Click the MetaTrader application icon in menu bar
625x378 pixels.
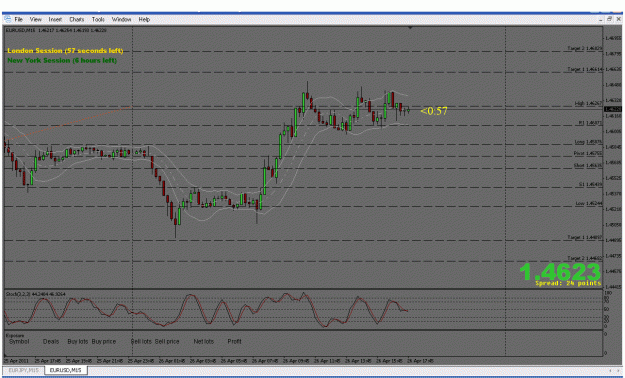click(7, 19)
